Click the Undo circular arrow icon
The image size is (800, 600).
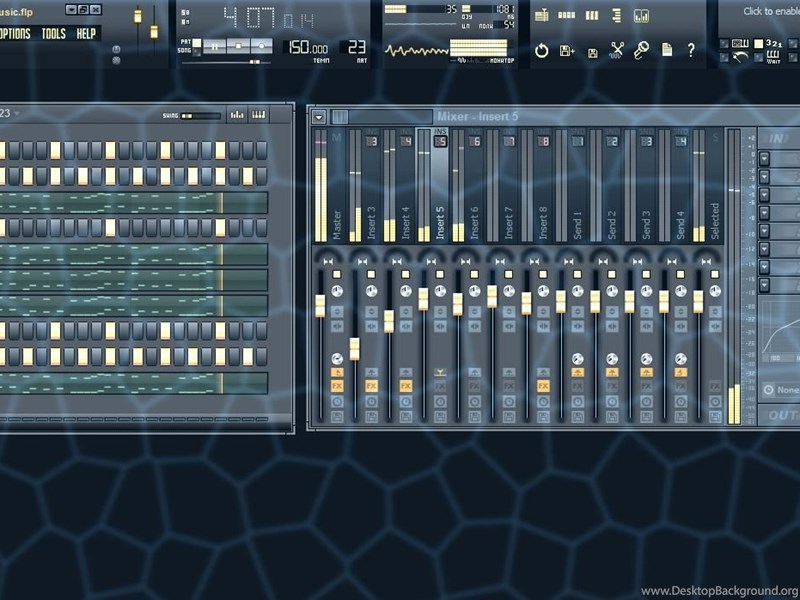[x=541, y=51]
